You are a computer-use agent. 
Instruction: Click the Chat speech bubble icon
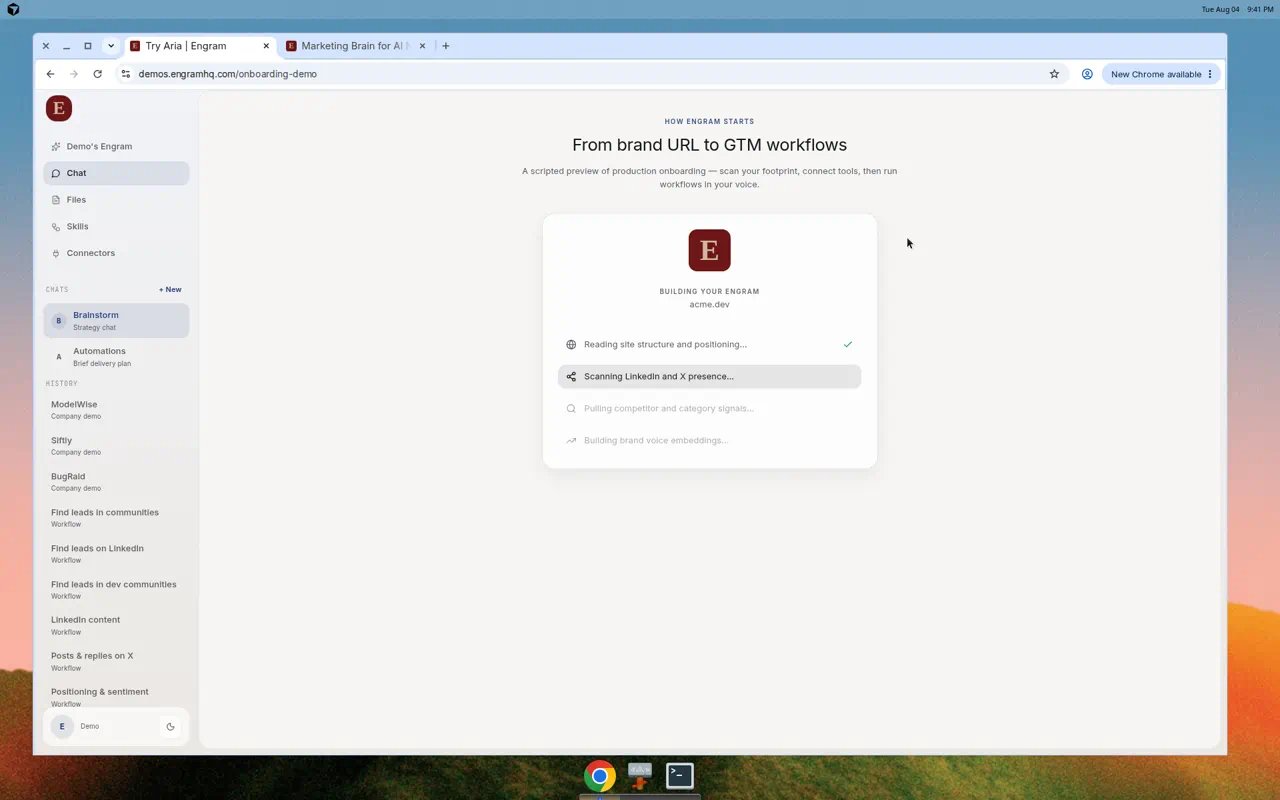pyautogui.click(x=56, y=173)
